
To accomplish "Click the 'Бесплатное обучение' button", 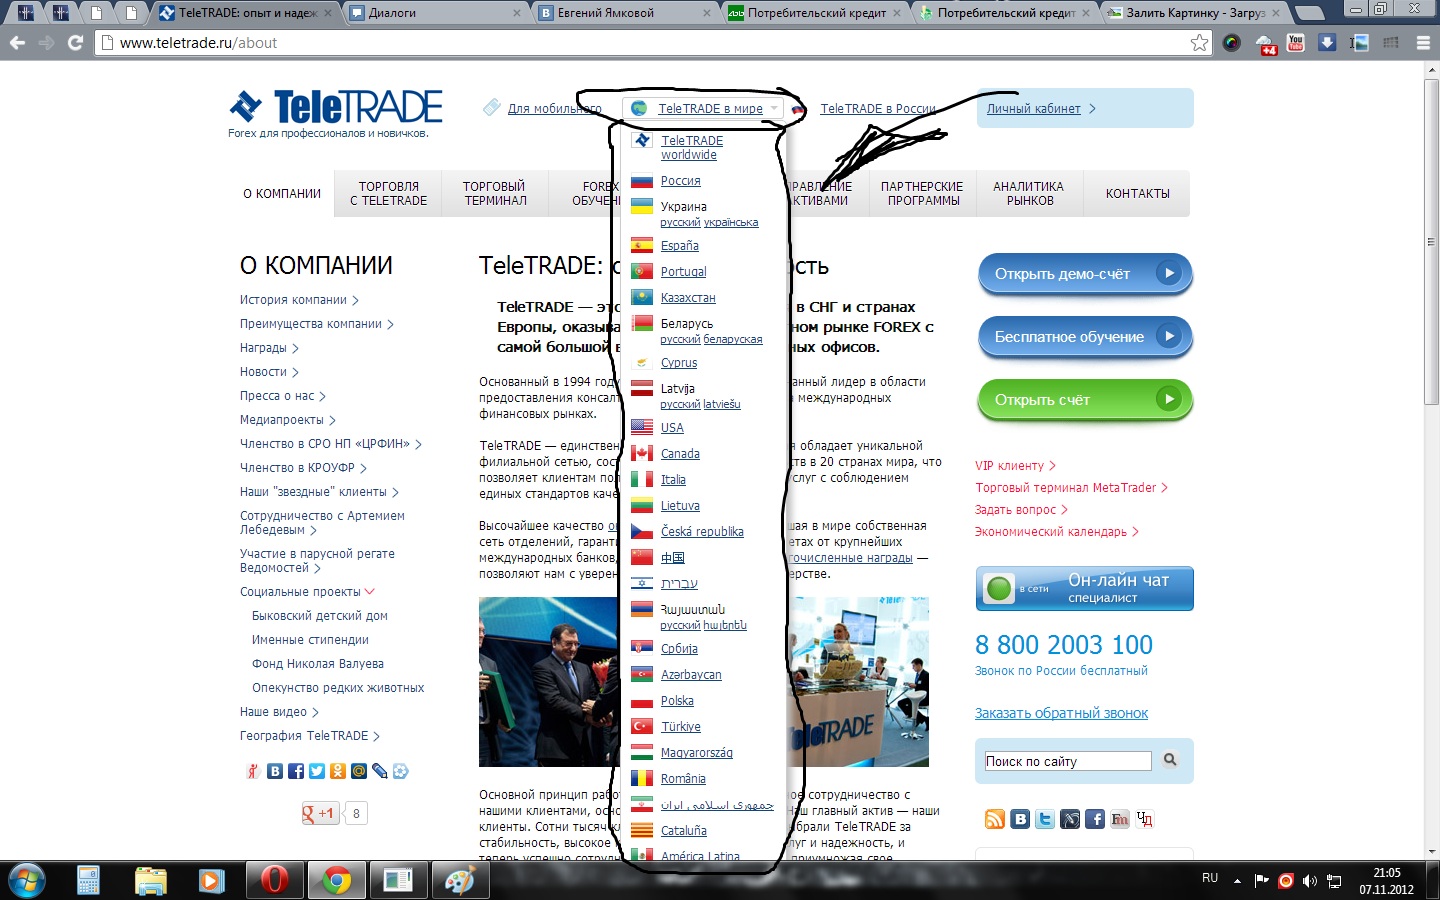I will click(x=1085, y=337).
